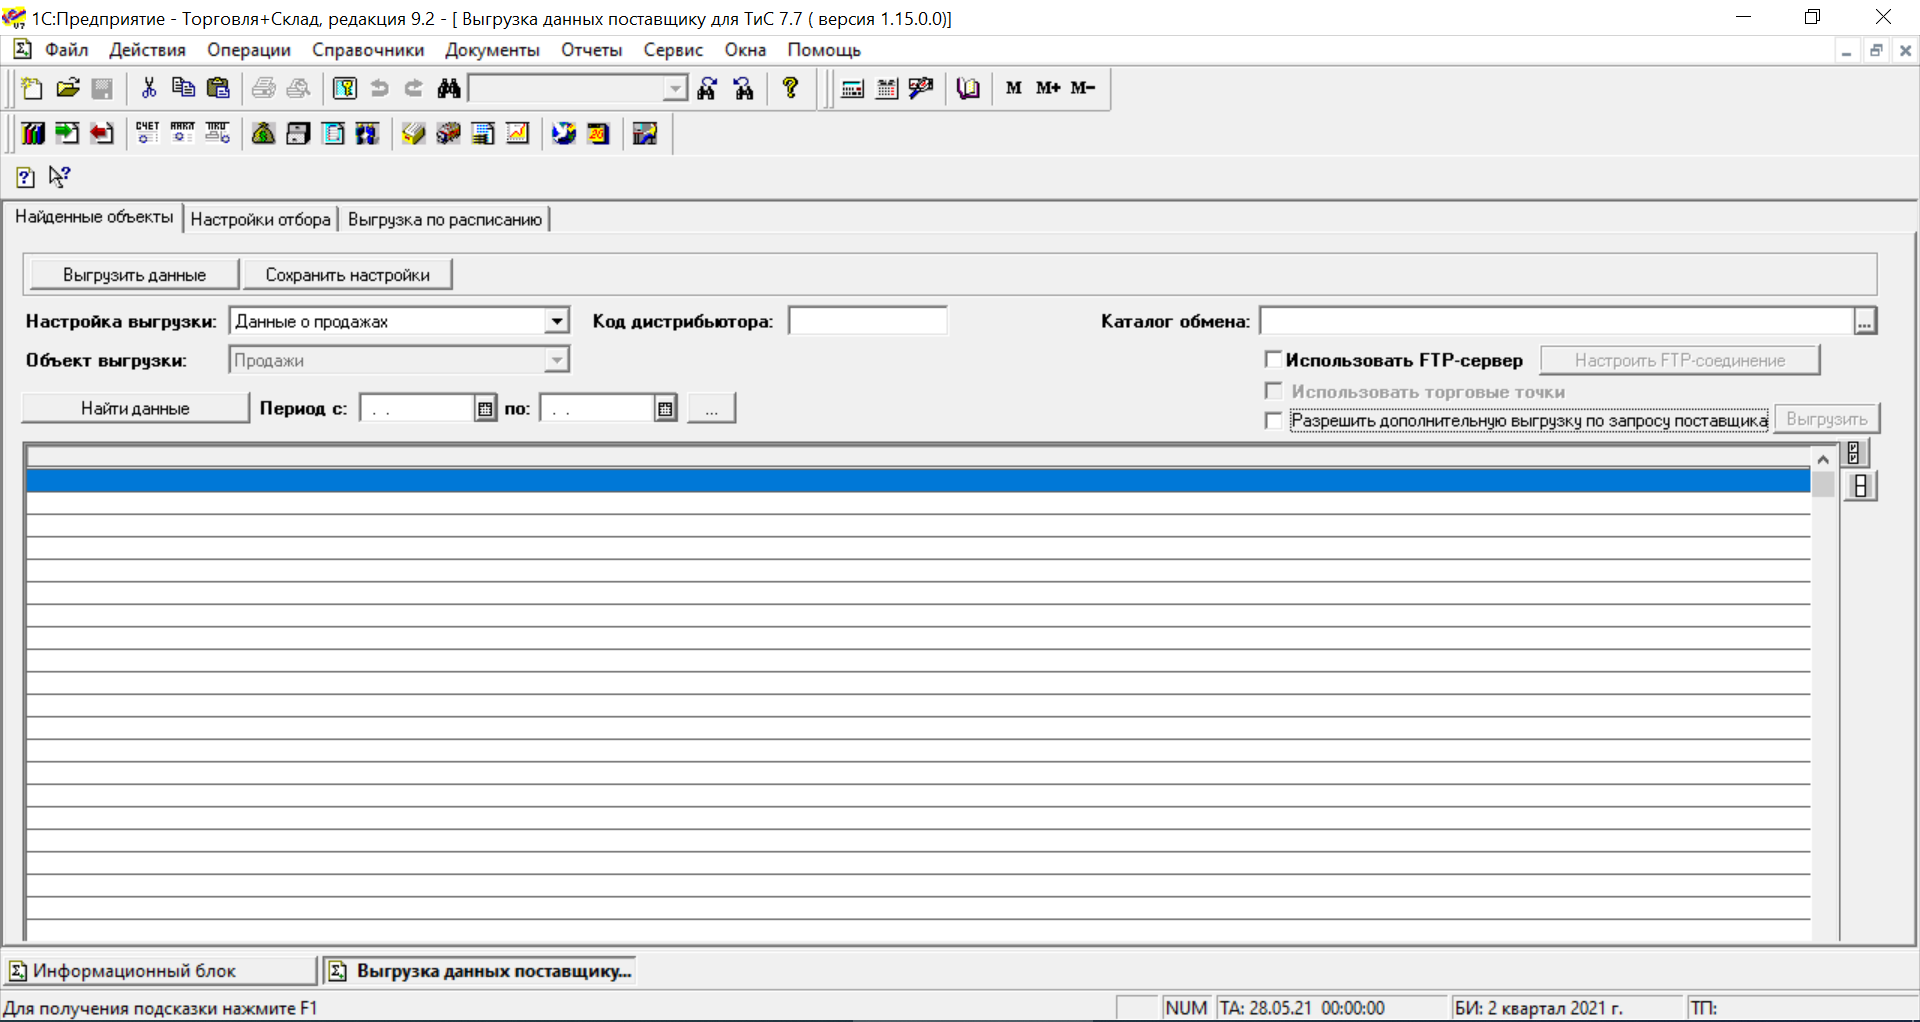This screenshot has height=1022, width=1920.
Task: Open the Действия menu
Action: point(147,50)
